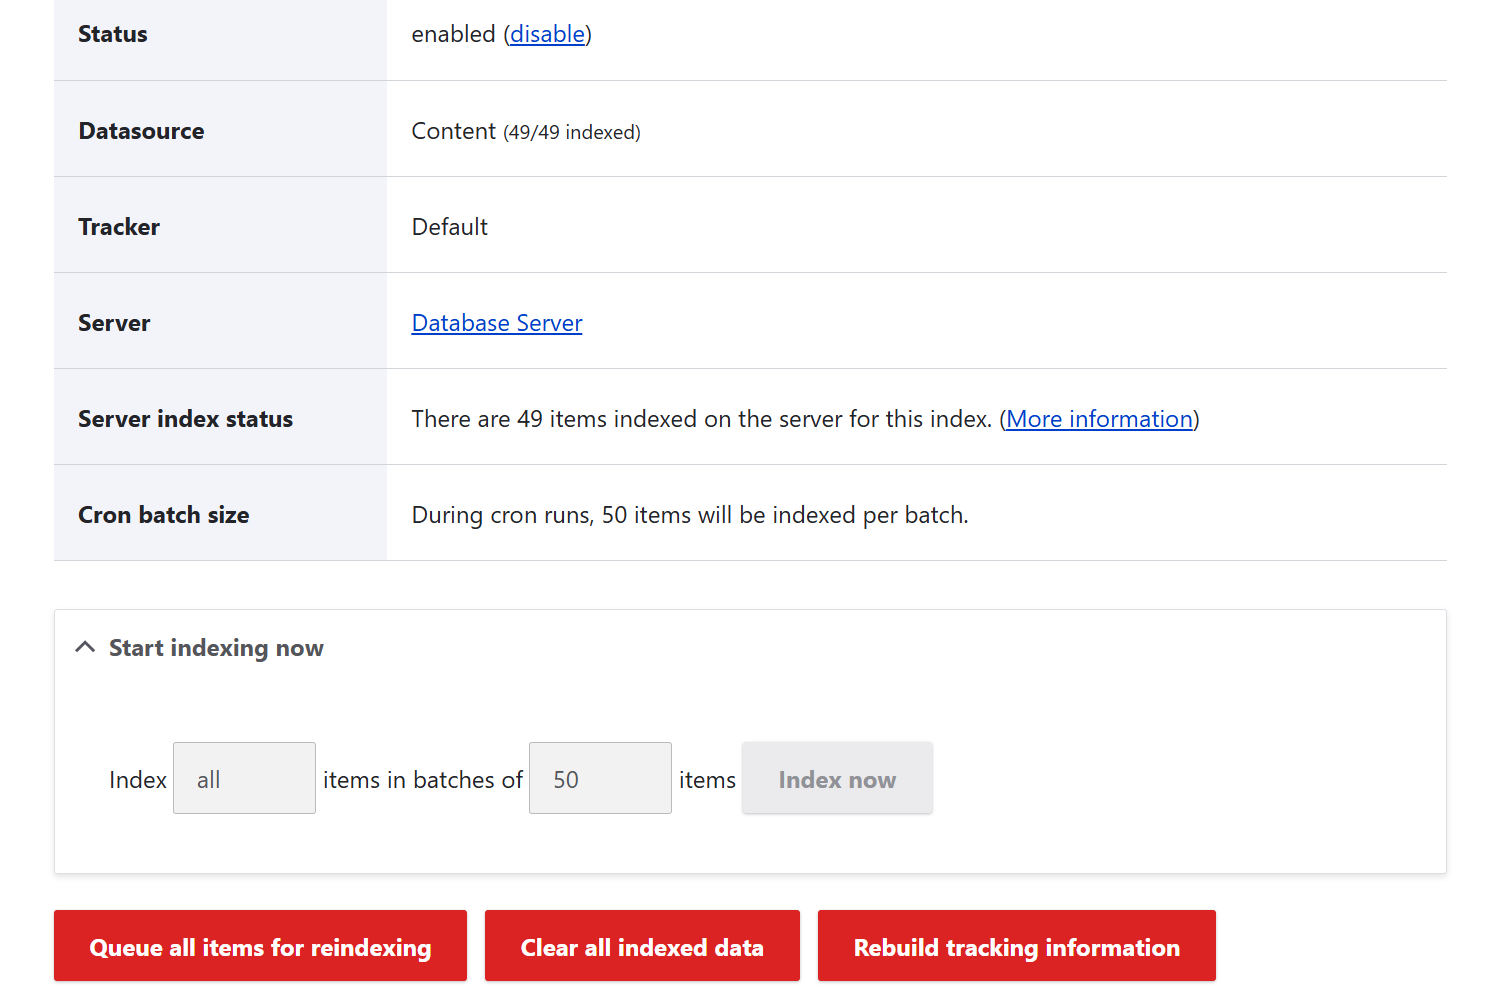Click the Cron batch size row
The height and width of the screenshot is (1006, 1498).
[163, 515]
